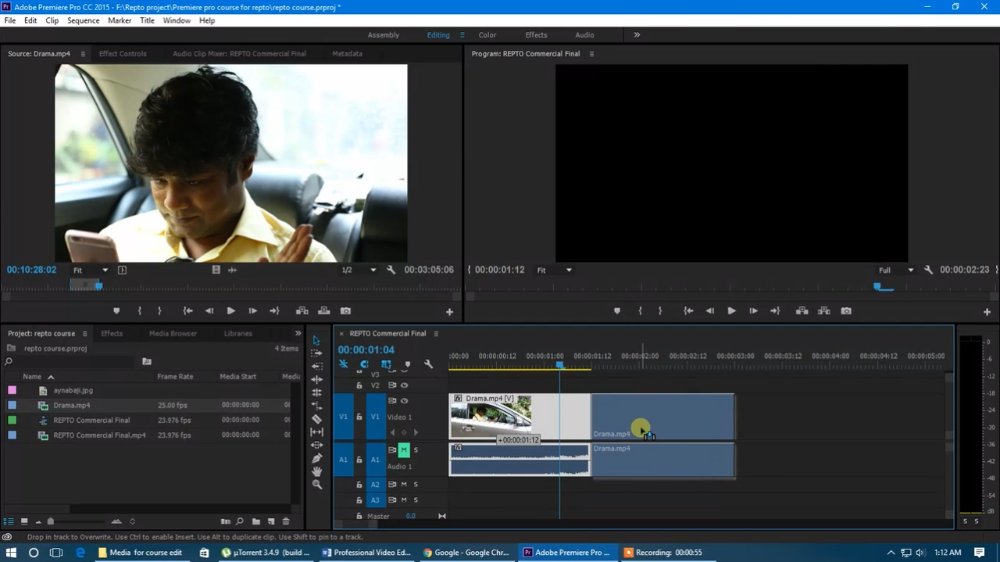Image resolution: width=1000 pixels, height=562 pixels.
Task: Toggle snap in timeline
Action: [x=364, y=364]
